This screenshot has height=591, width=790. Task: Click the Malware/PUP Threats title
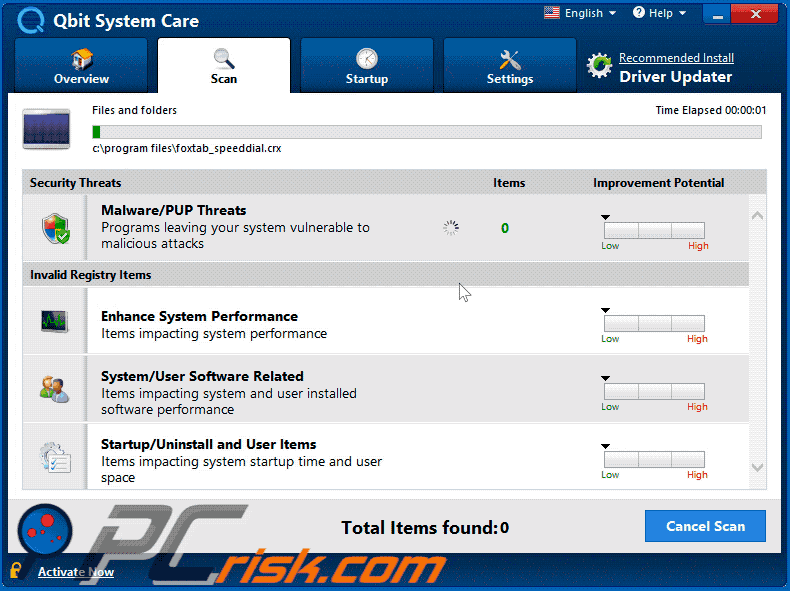click(x=174, y=210)
